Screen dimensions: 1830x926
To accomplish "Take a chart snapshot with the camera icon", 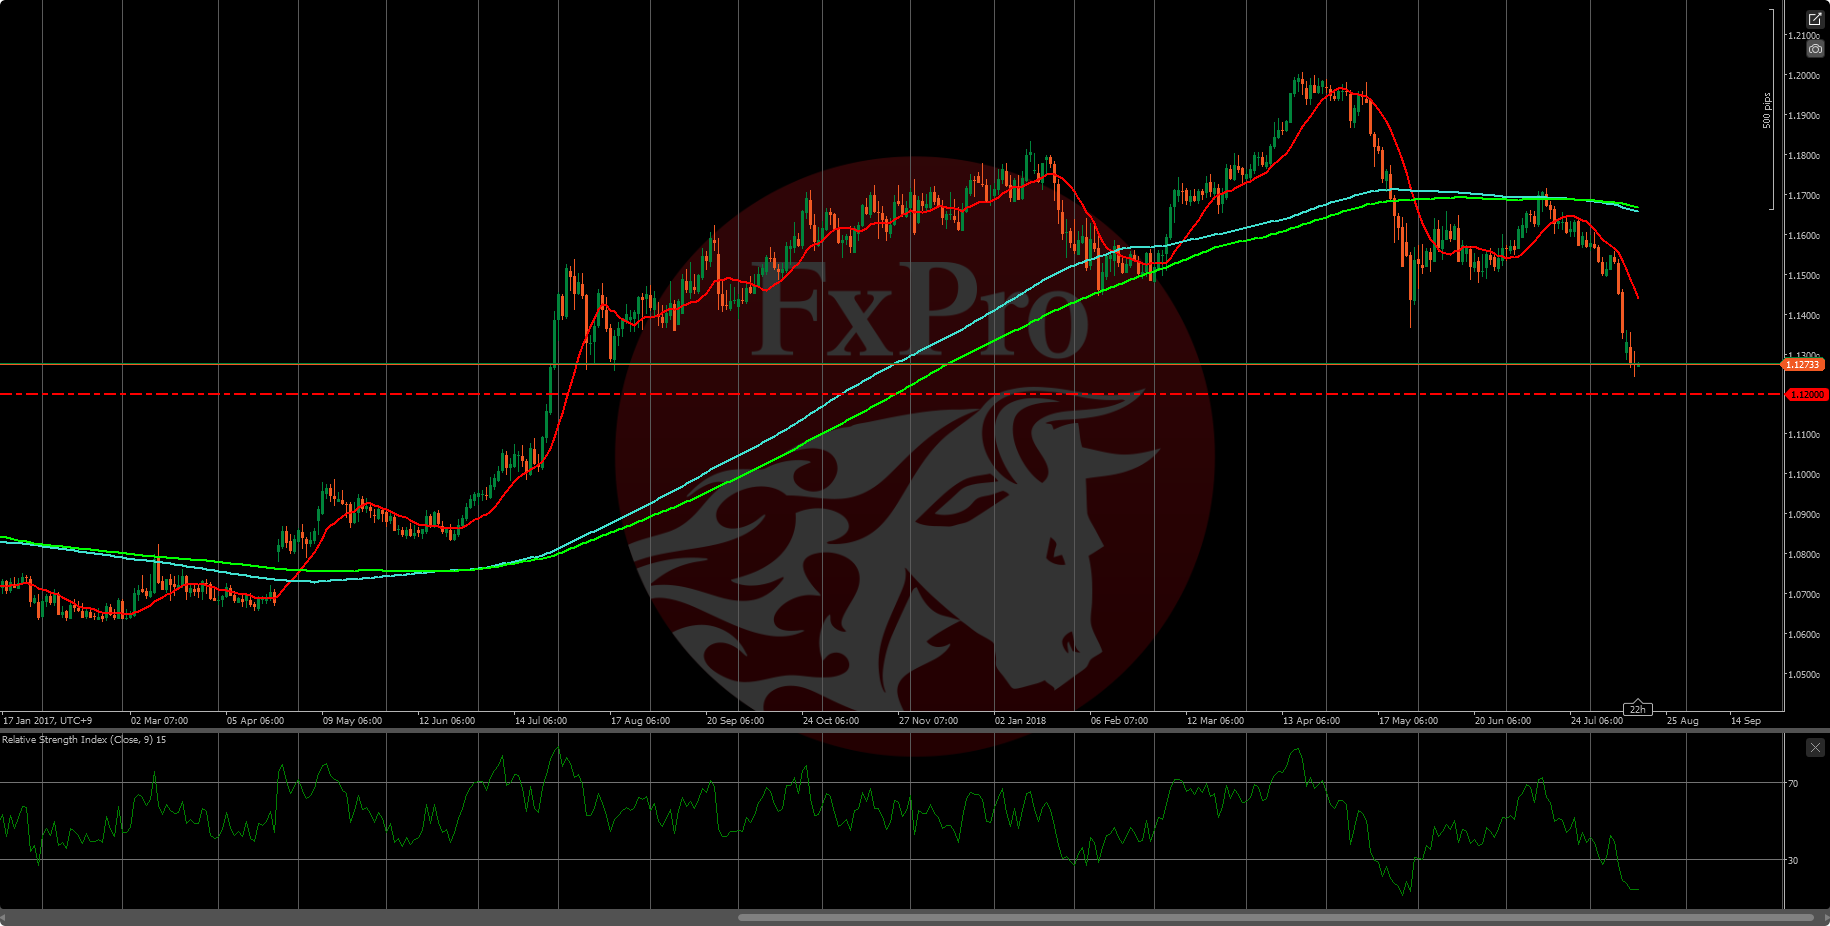I will click(x=1815, y=48).
